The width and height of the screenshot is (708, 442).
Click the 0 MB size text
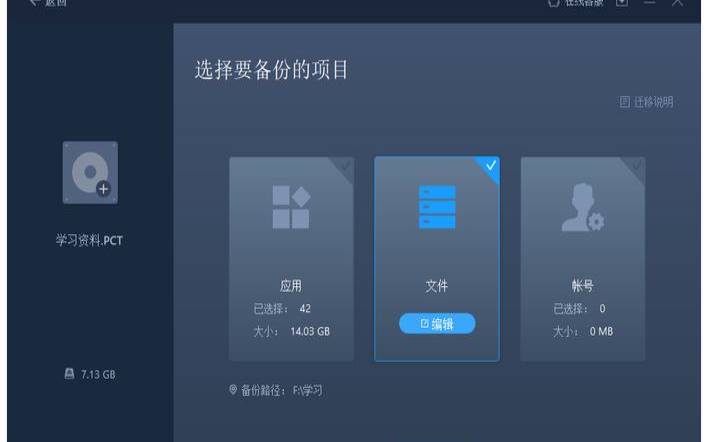coord(601,331)
